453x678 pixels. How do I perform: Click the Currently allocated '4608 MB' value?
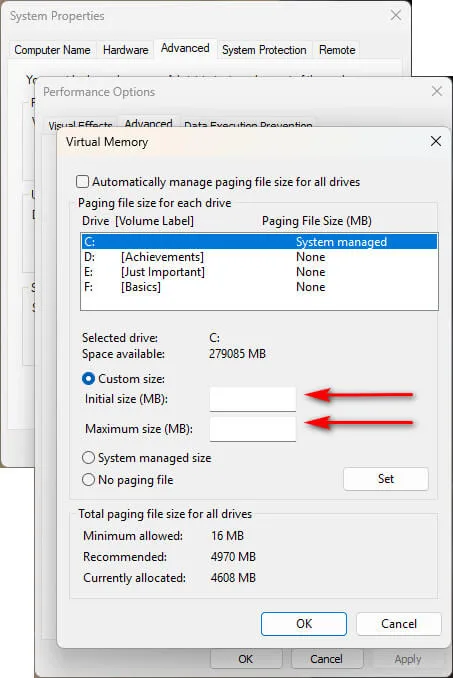[233, 578]
